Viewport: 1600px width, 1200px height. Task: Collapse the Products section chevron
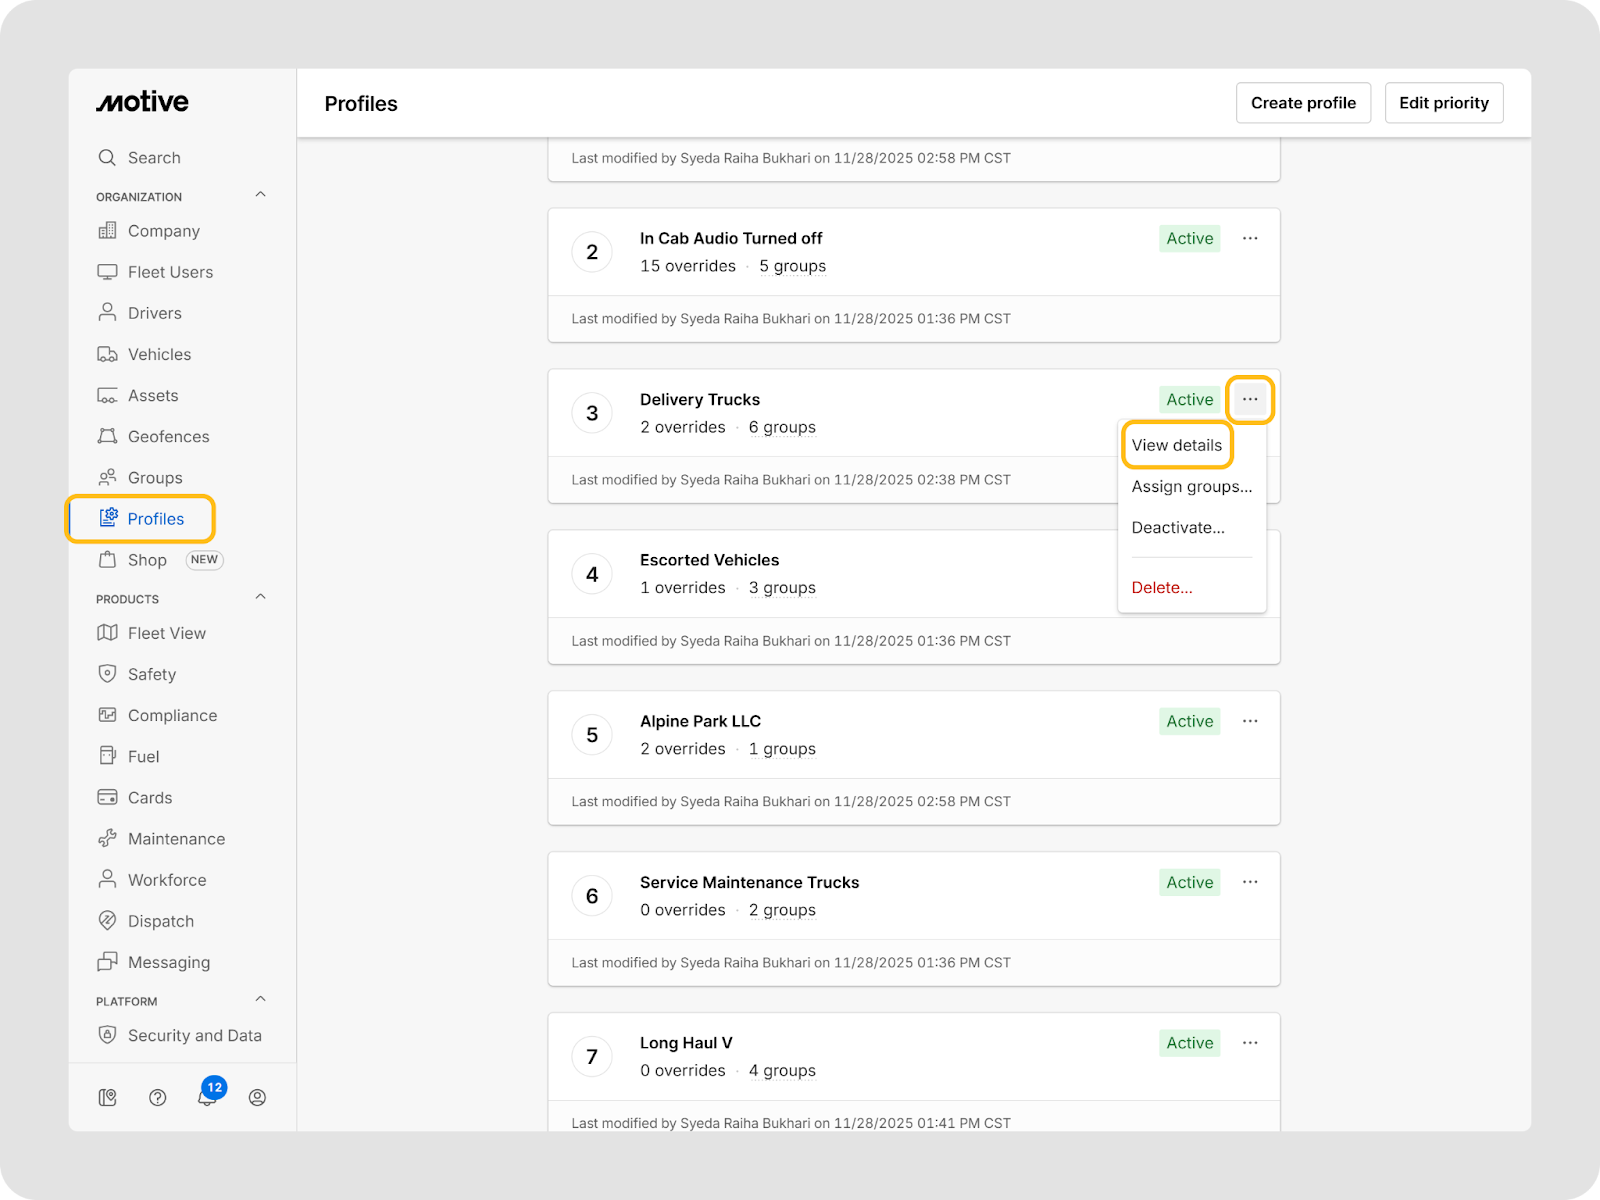click(261, 597)
